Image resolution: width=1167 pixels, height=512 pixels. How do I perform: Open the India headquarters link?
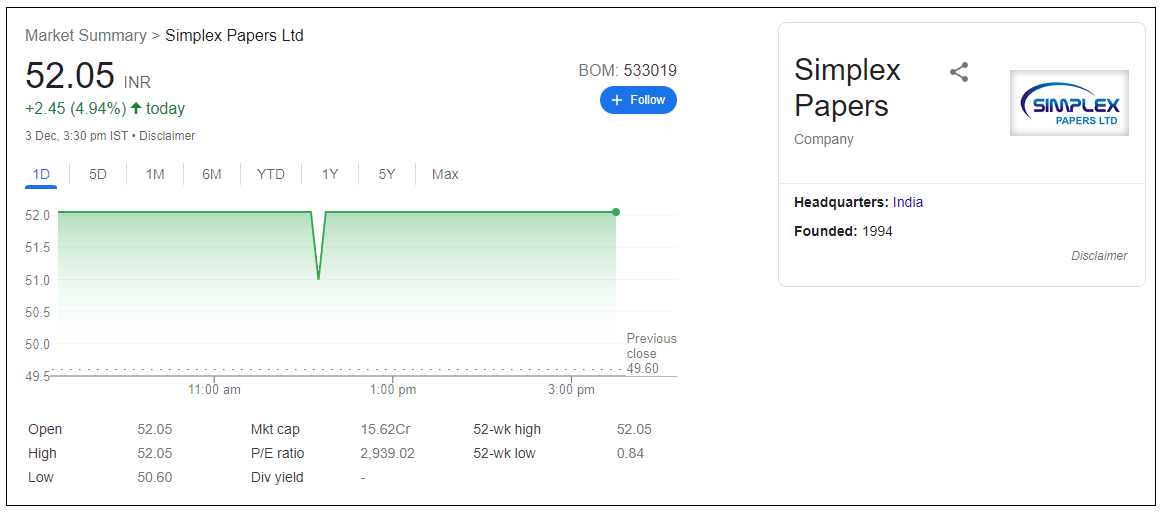pyautogui.click(x=908, y=202)
